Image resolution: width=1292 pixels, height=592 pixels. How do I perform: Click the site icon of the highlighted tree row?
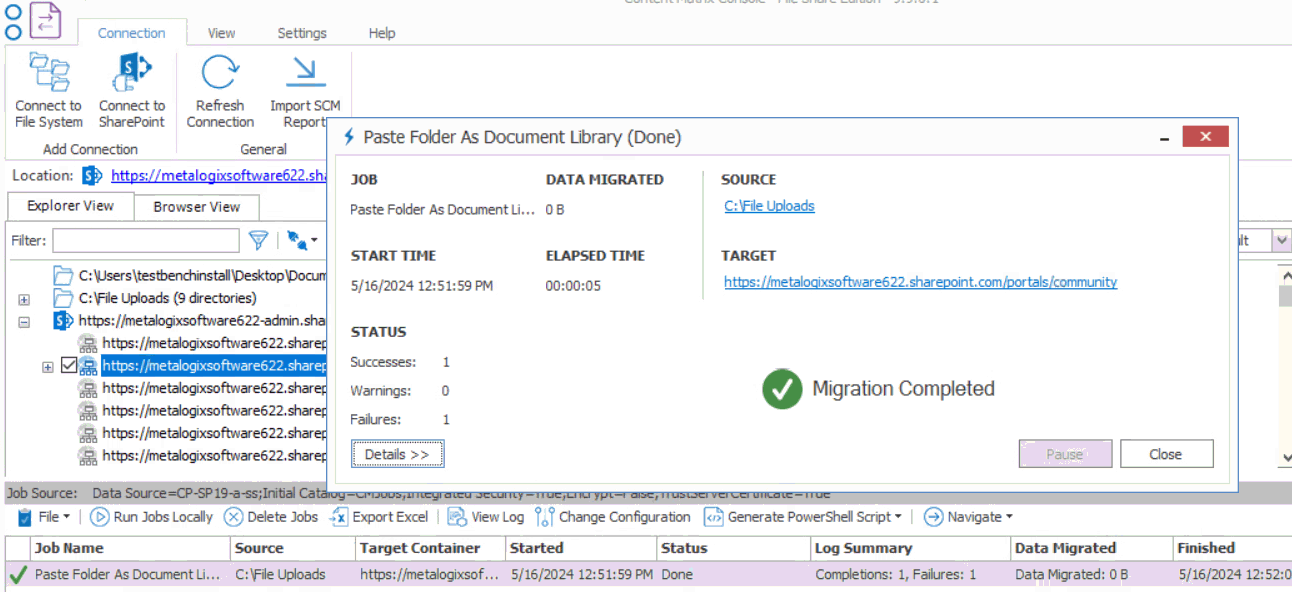click(88, 366)
